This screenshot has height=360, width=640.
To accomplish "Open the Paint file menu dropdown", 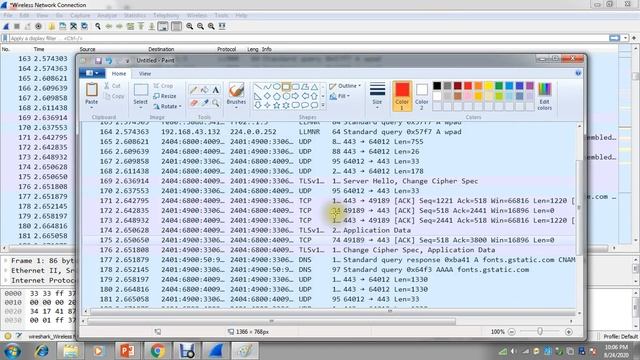I will pyautogui.click(x=92, y=73).
